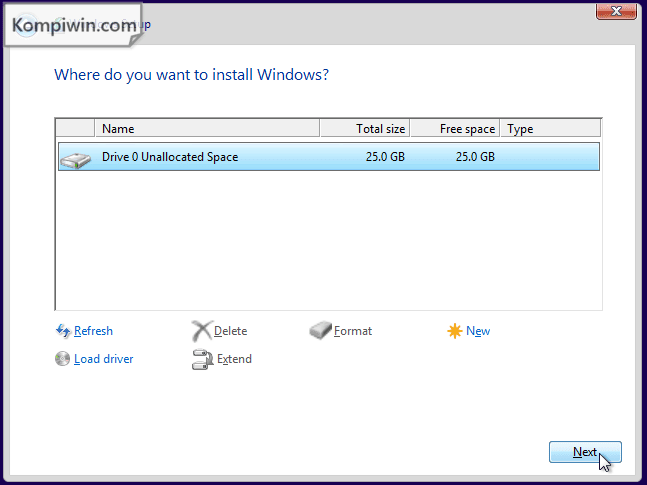This screenshot has width=647, height=485.
Task: Sort by the Type column header
Action: point(550,129)
